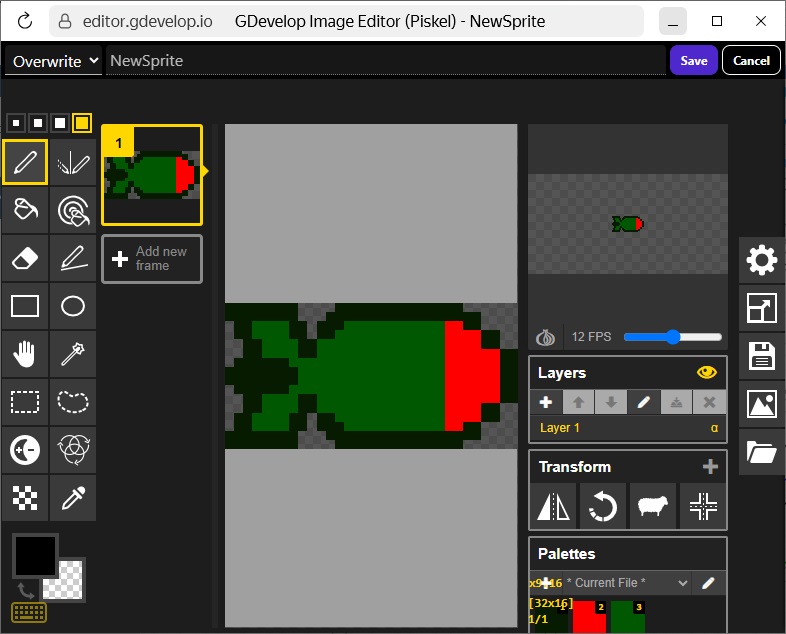Screen dimensions: 786x634
Task: Click the editor.gdevelop.io address bar
Action: (x=346, y=21)
